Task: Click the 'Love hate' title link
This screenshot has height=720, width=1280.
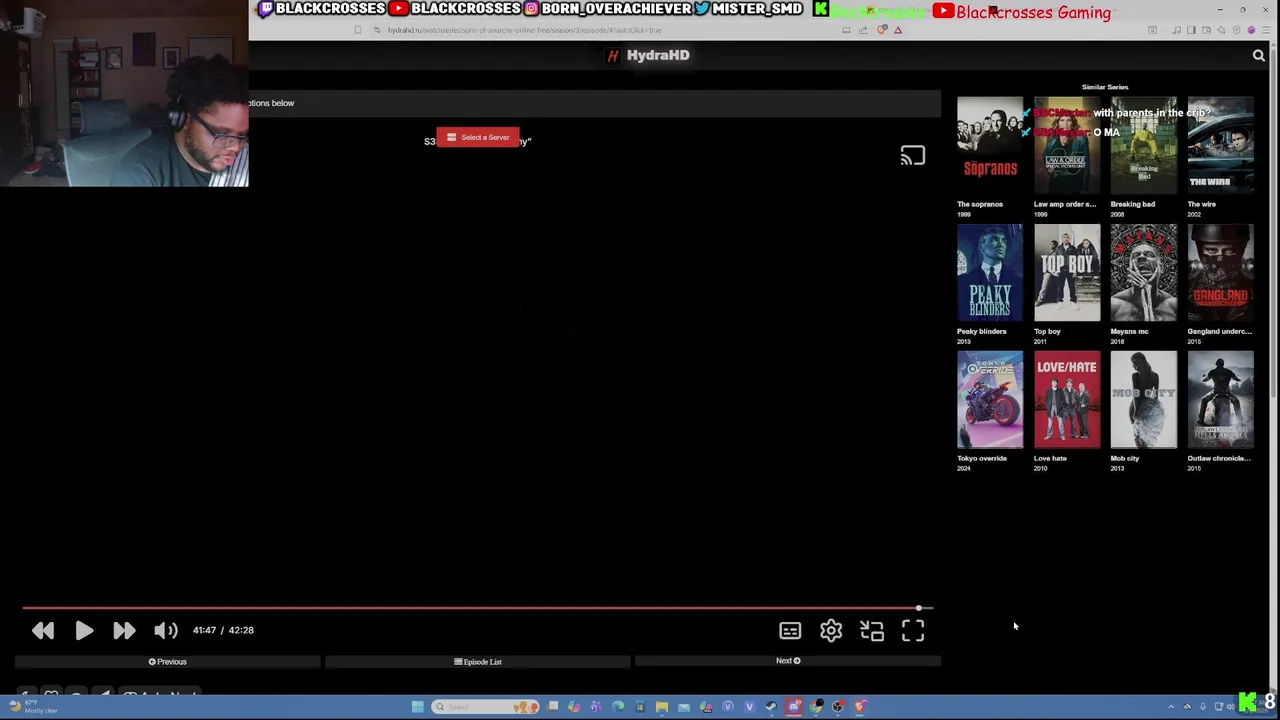Action: pyautogui.click(x=1050, y=458)
